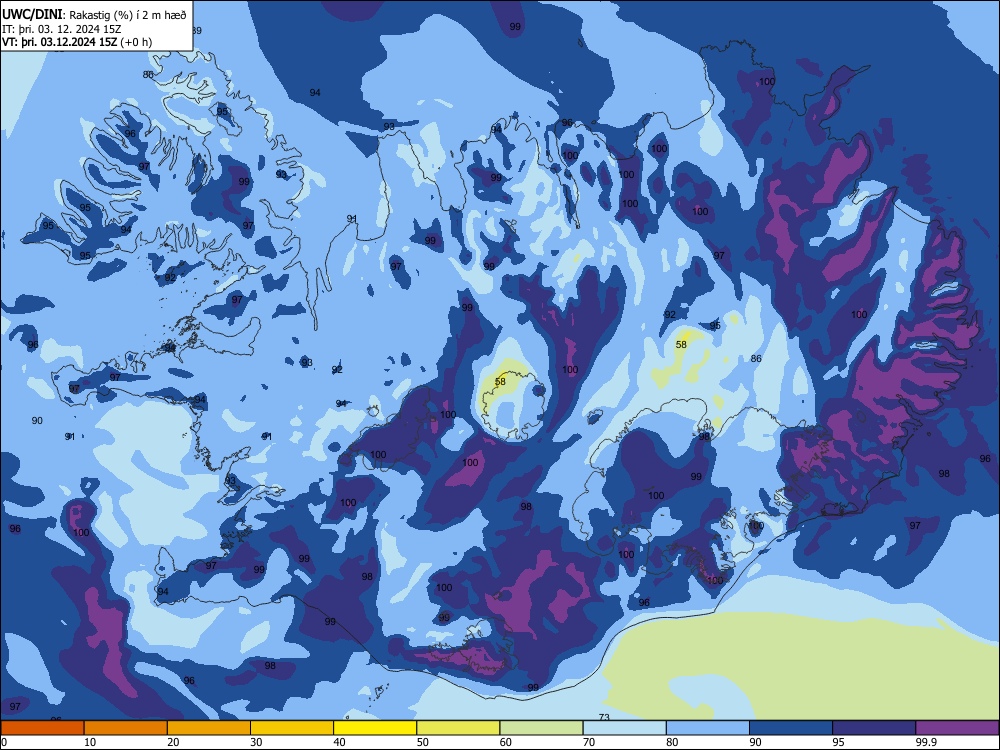Pick the light green 60–70 legend swatch
The image size is (1000, 750).
coord(541,728)
